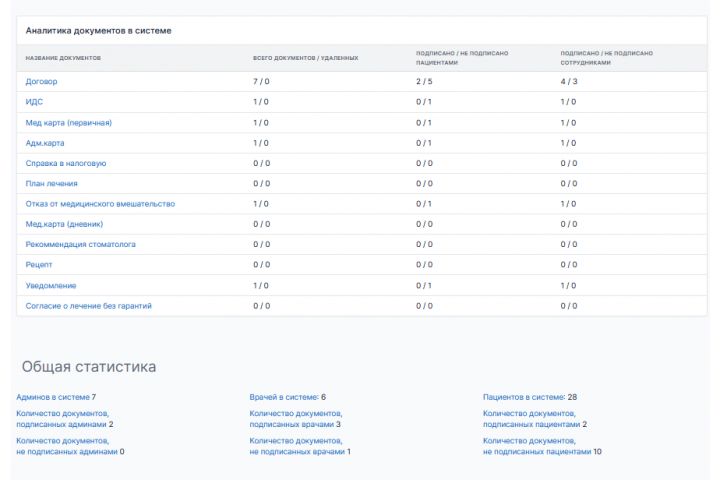Open Мед карта (первичная) link
Image resolution: width=720 pixels, height=480 pixels.
point(68,122)
